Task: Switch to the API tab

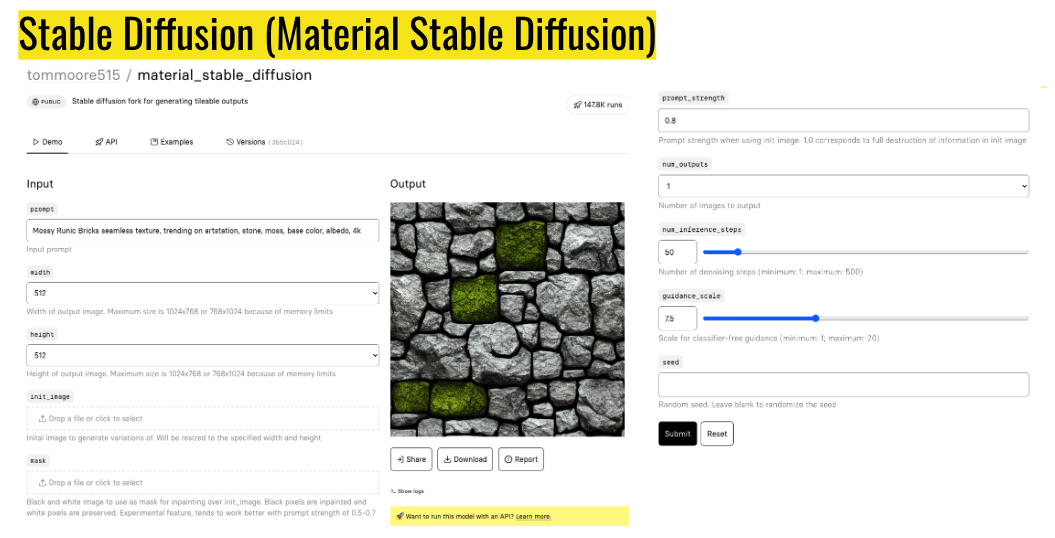Action: (x=106, y=142)
